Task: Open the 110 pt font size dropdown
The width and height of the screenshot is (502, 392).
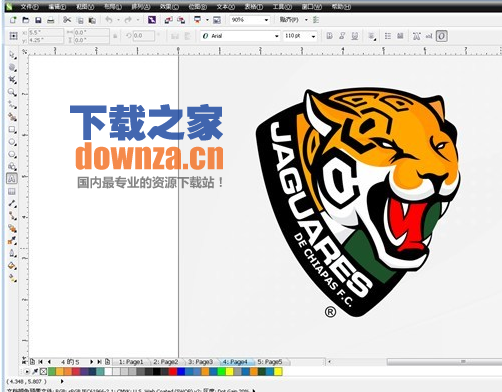Action: (313, 36)
